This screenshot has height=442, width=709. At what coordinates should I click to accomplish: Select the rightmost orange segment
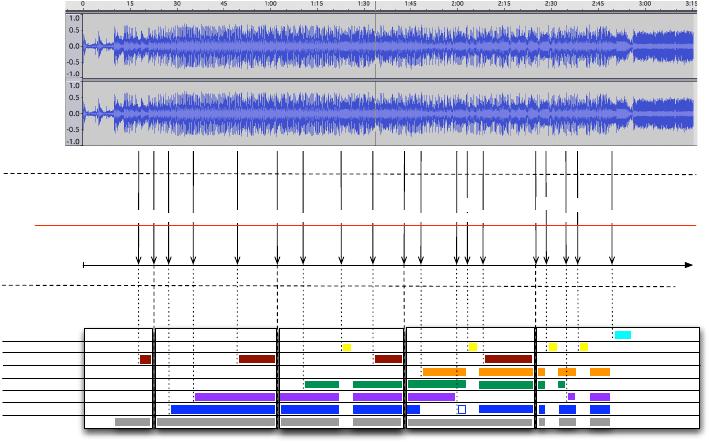(x=599, y=372)
